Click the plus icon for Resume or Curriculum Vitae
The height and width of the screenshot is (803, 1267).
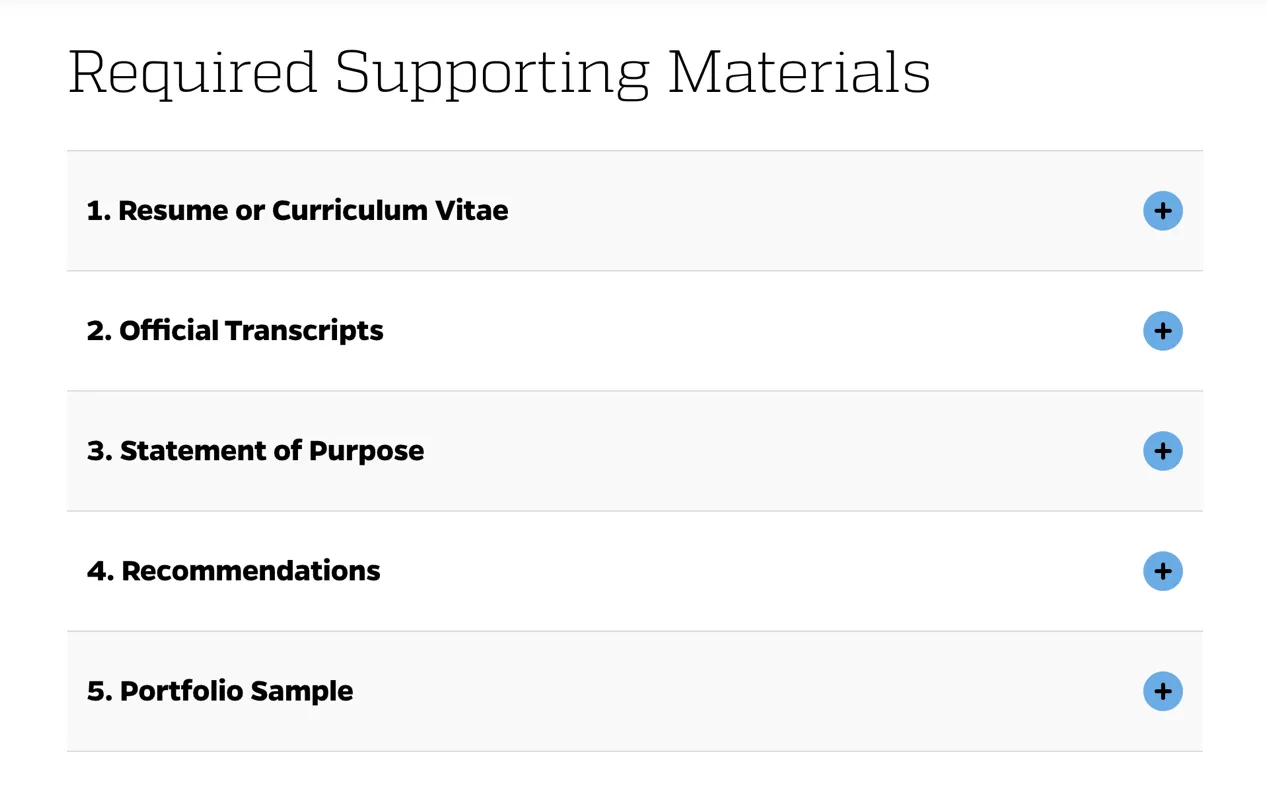coord(1162,211)
